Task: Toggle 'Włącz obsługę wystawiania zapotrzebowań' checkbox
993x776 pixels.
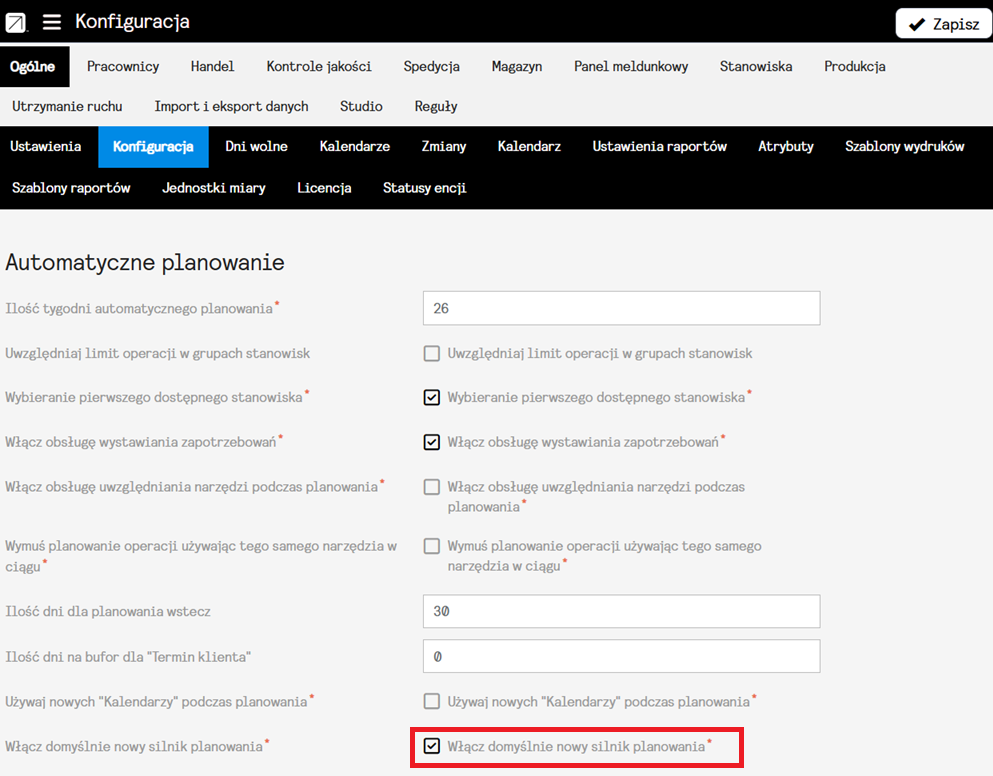Action: 432,442
